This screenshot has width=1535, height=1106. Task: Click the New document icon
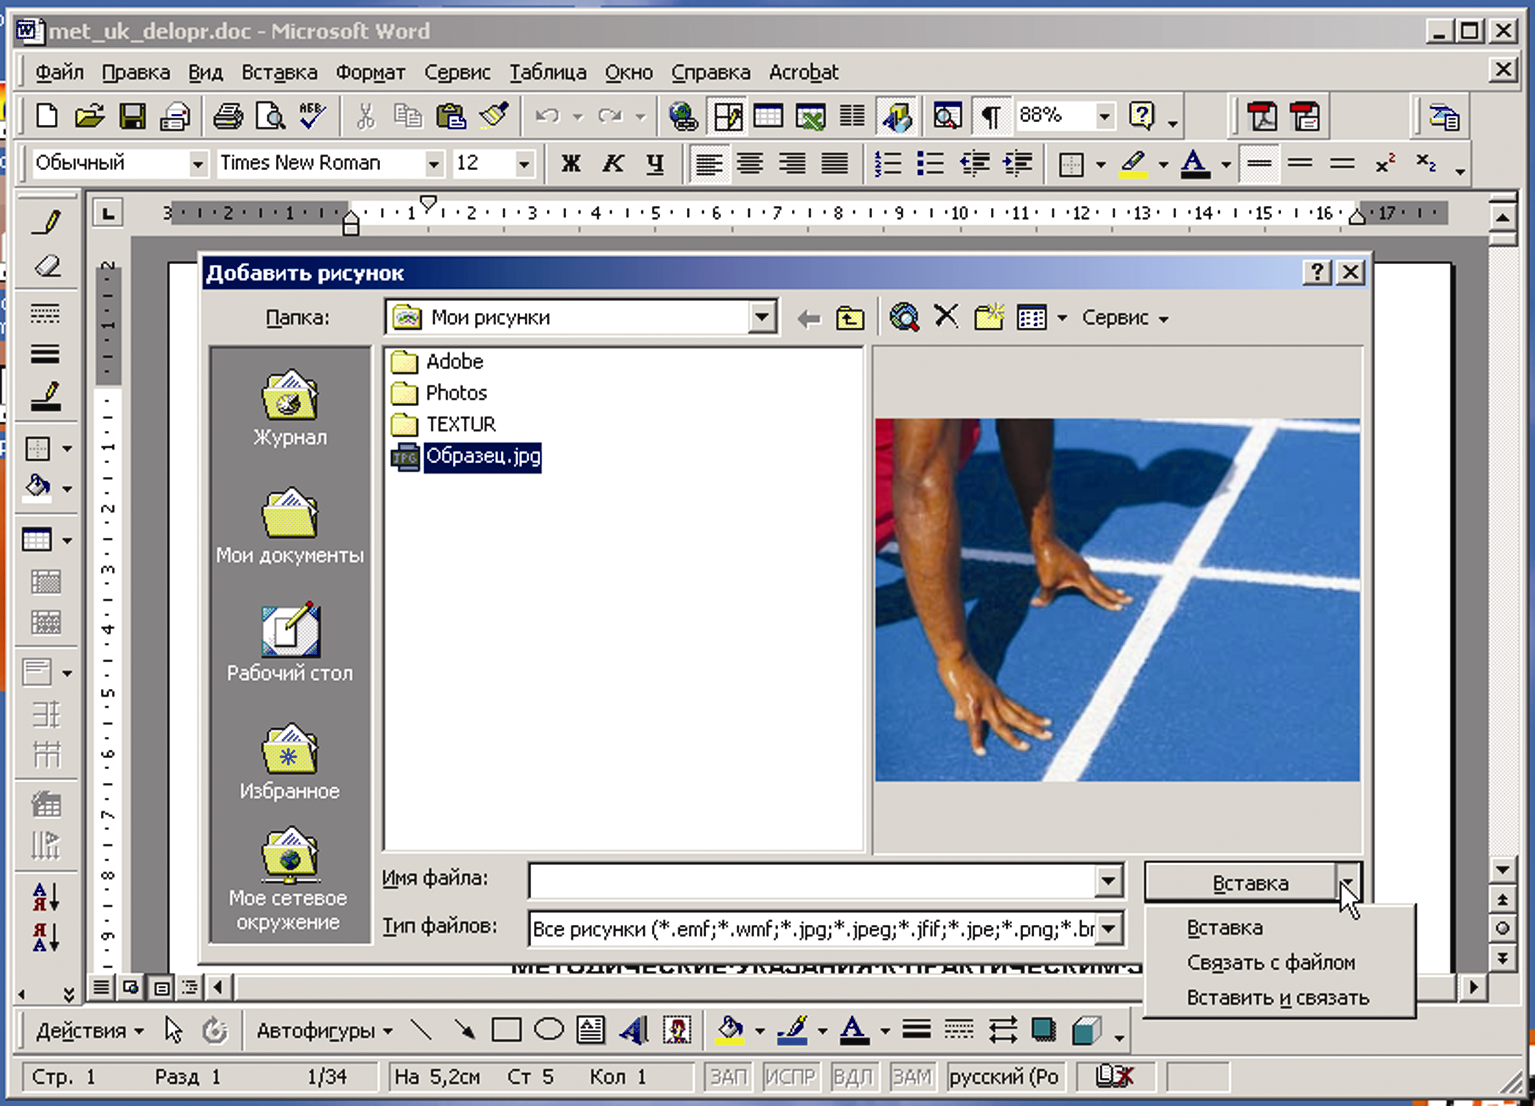coord(46,117)
